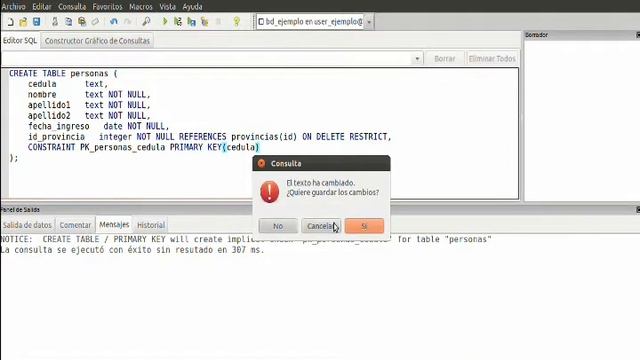Open the Consulta menu

(x=72, y=7)
